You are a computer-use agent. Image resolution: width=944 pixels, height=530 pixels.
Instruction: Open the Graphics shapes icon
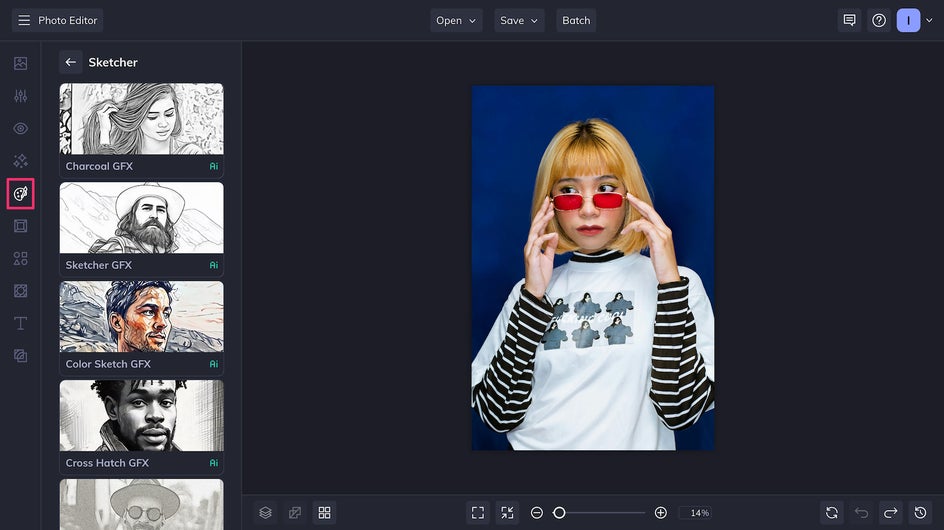coord(20,258)
